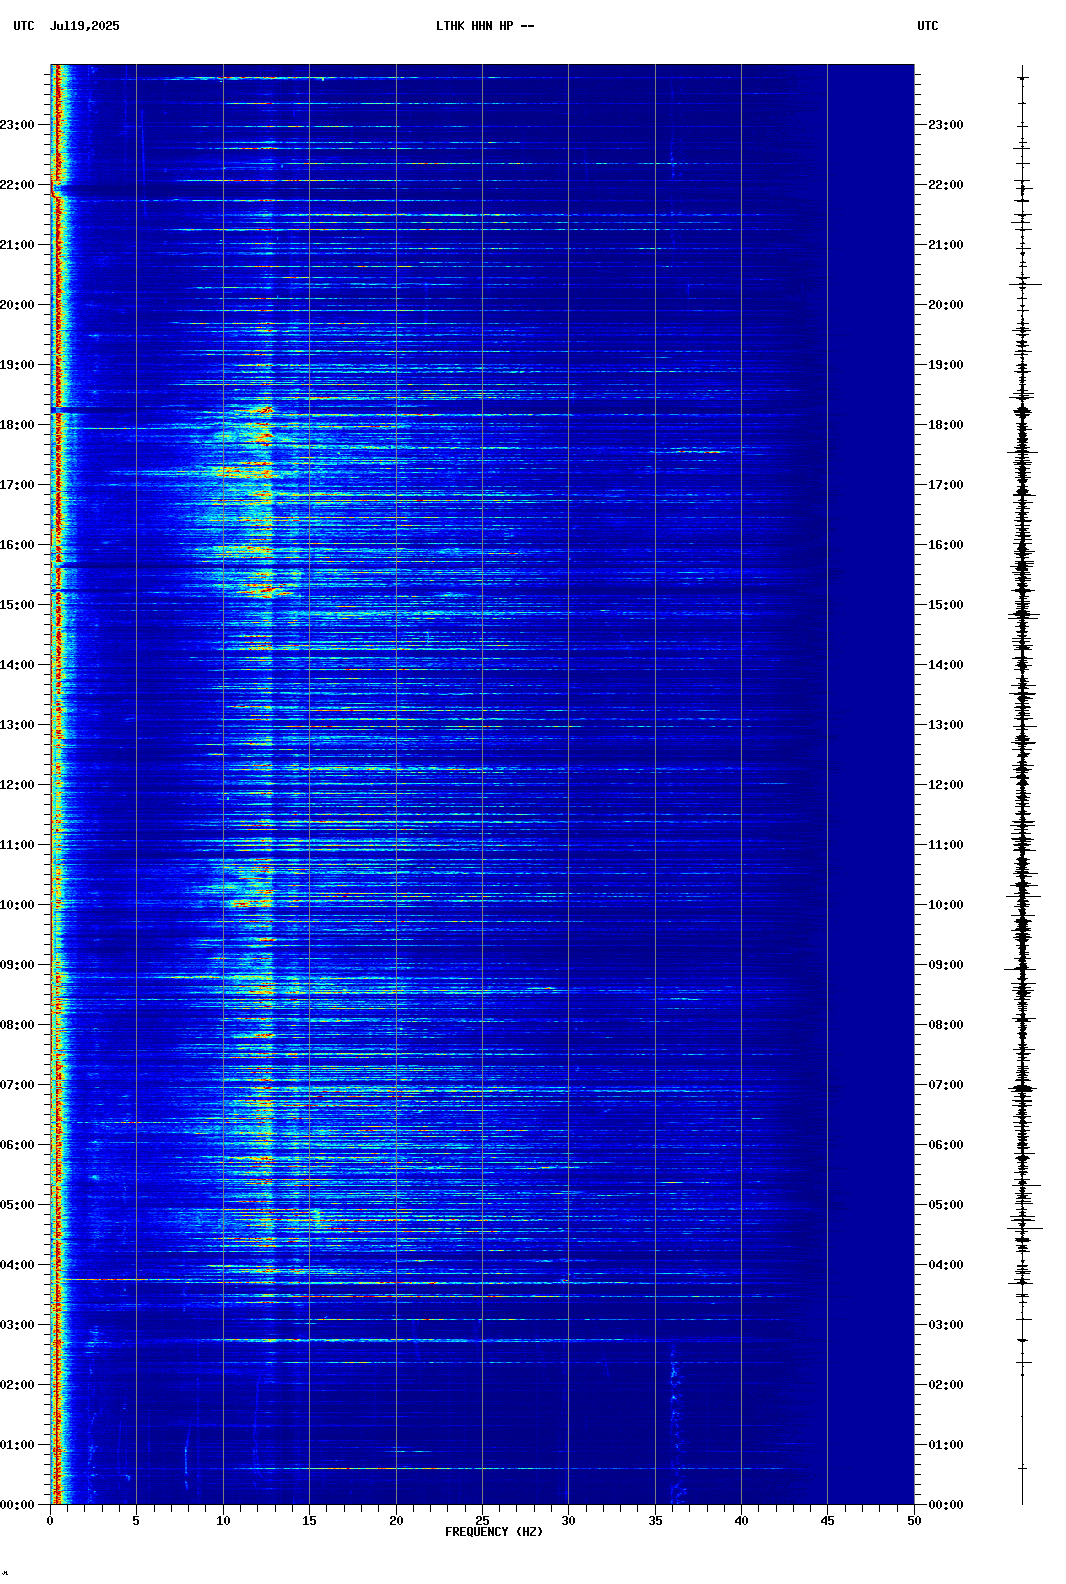Click the right-axis 00:00 time label
This screenshot has width=1066, height=1584.
coord(946,1505)
